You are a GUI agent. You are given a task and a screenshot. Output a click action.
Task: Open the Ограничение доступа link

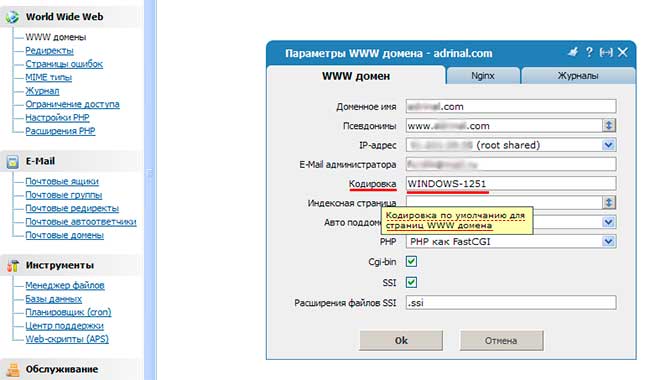click(72, 104)
